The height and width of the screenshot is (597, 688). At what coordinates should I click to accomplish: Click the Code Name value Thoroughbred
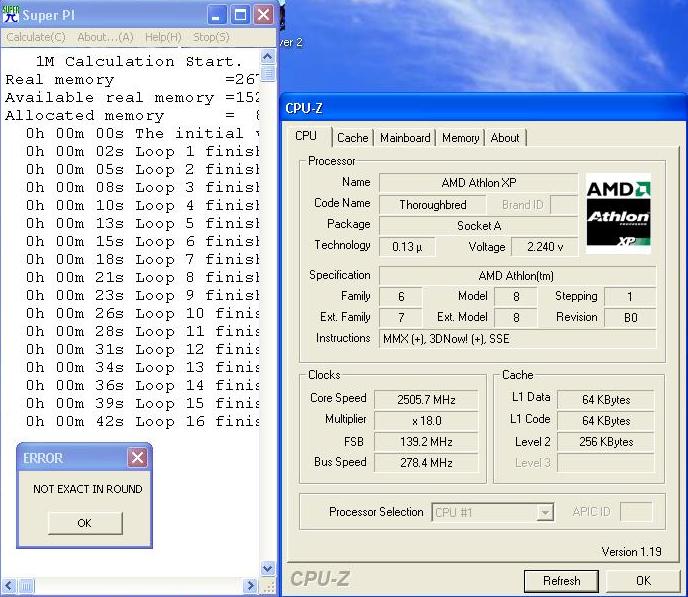tap(433, 205)
